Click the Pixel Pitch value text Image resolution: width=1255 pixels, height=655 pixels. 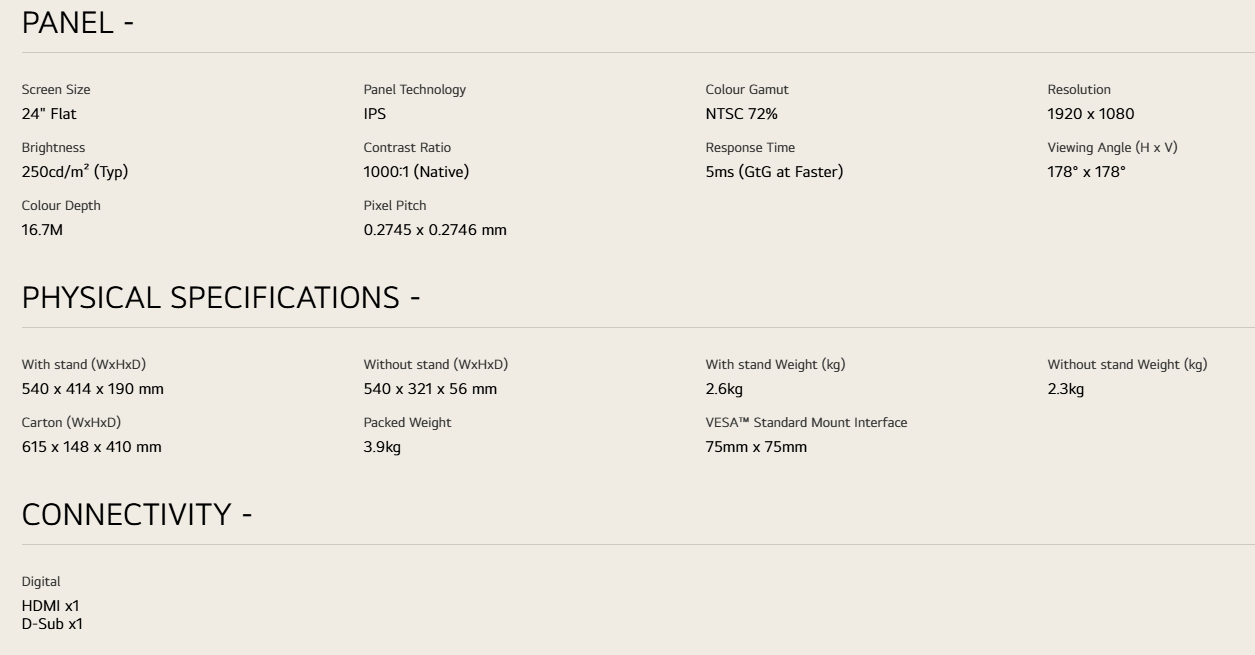pyautogui.click(x=435, y=230)
